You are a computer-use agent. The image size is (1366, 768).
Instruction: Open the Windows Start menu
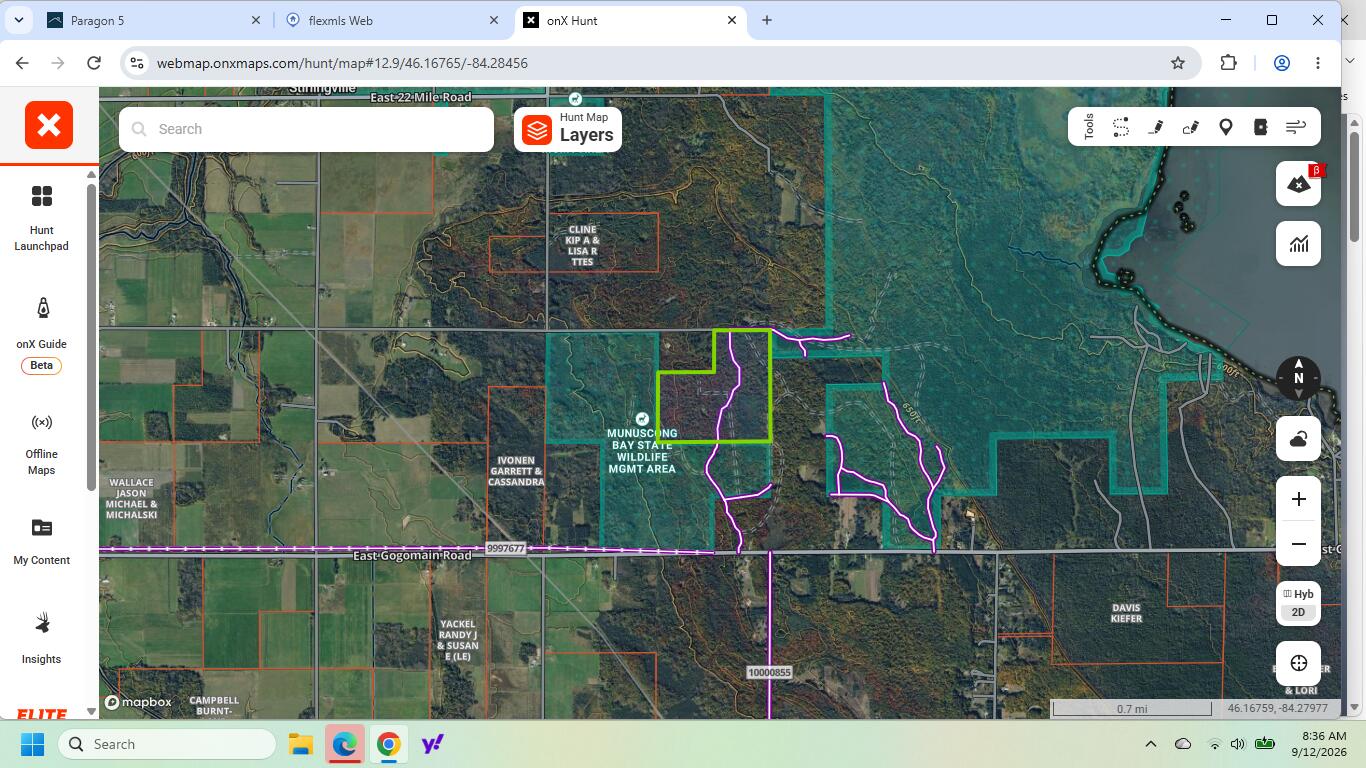point(32,744)
